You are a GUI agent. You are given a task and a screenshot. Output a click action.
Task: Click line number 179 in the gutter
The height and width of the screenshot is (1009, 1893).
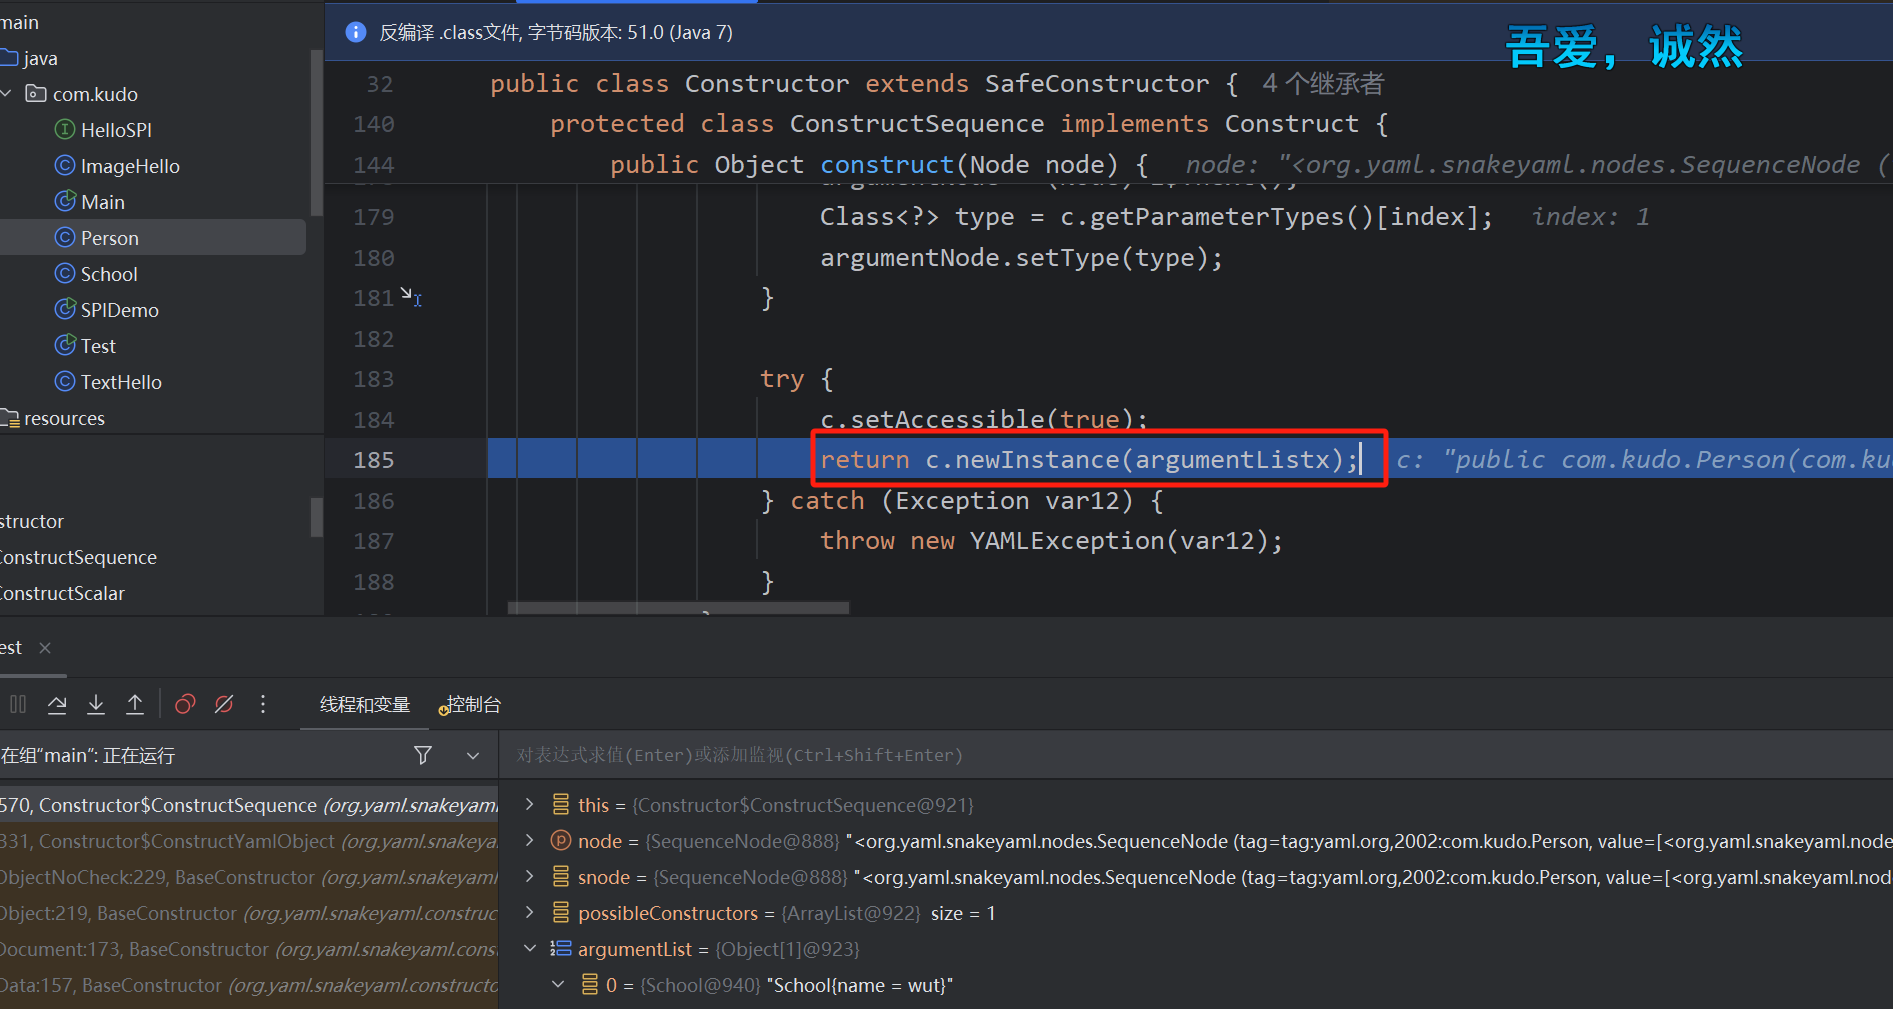click(374, 217)
